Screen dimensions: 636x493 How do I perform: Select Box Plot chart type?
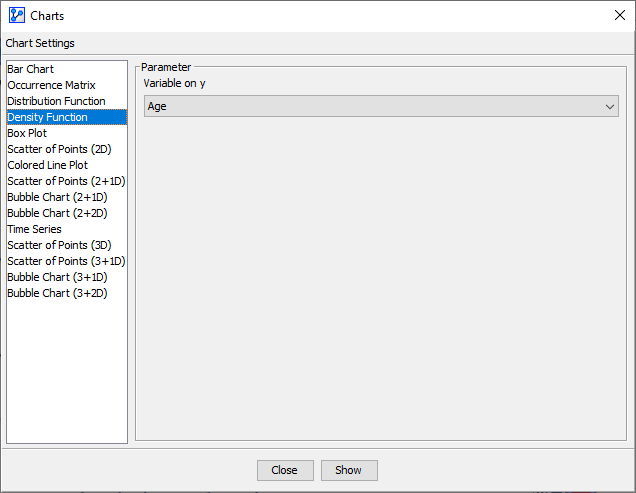click(x=27, y=133)
